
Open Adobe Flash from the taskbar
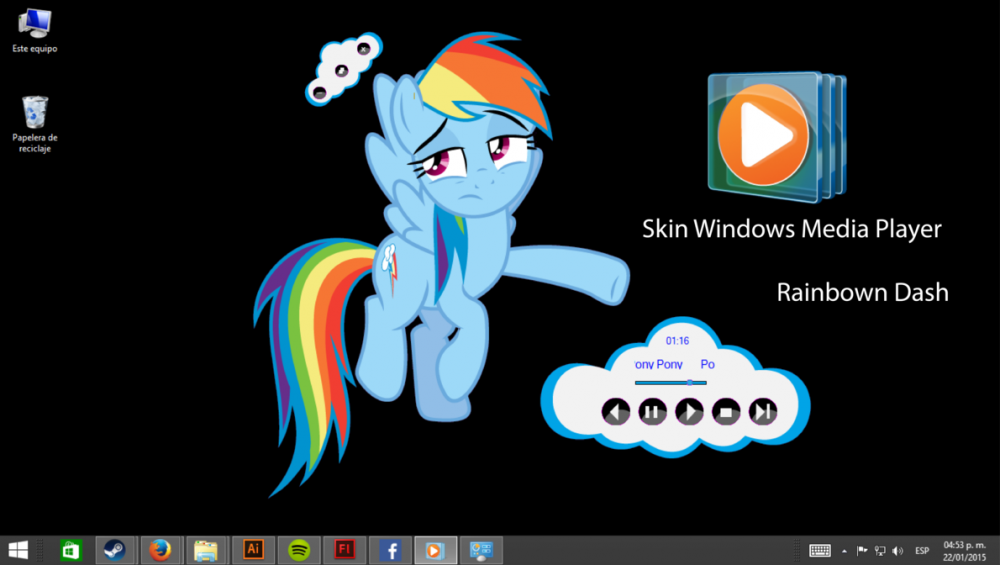tap(344, 550)
